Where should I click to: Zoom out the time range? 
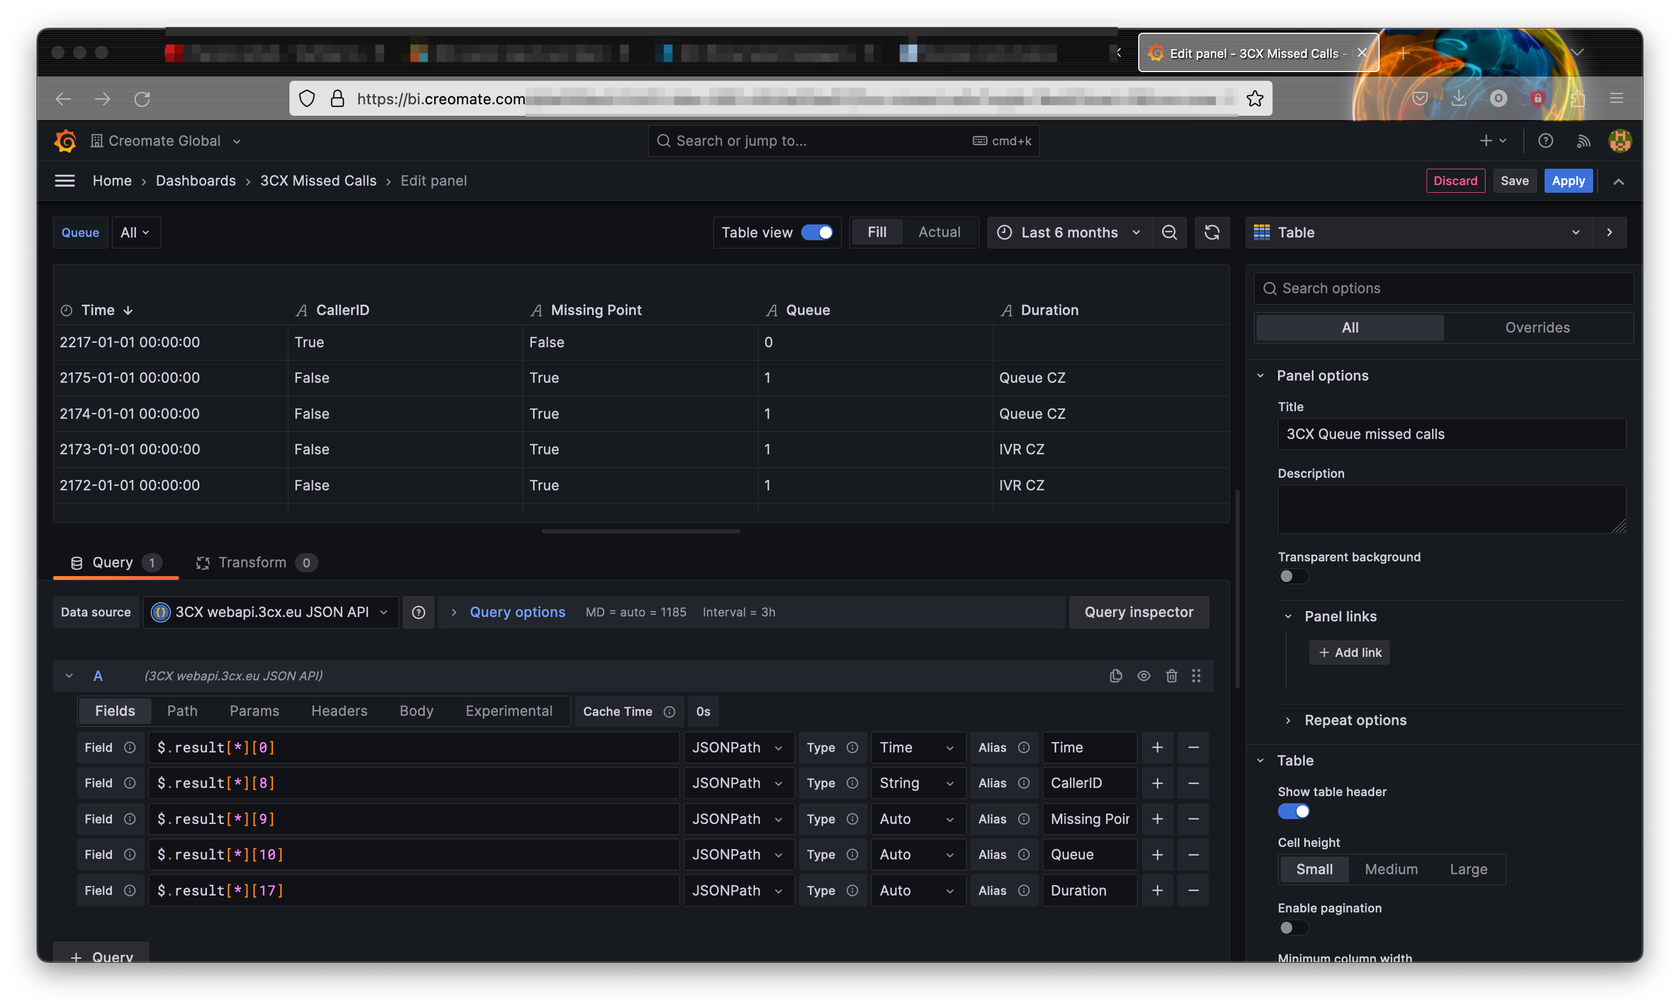point(1169,232)
